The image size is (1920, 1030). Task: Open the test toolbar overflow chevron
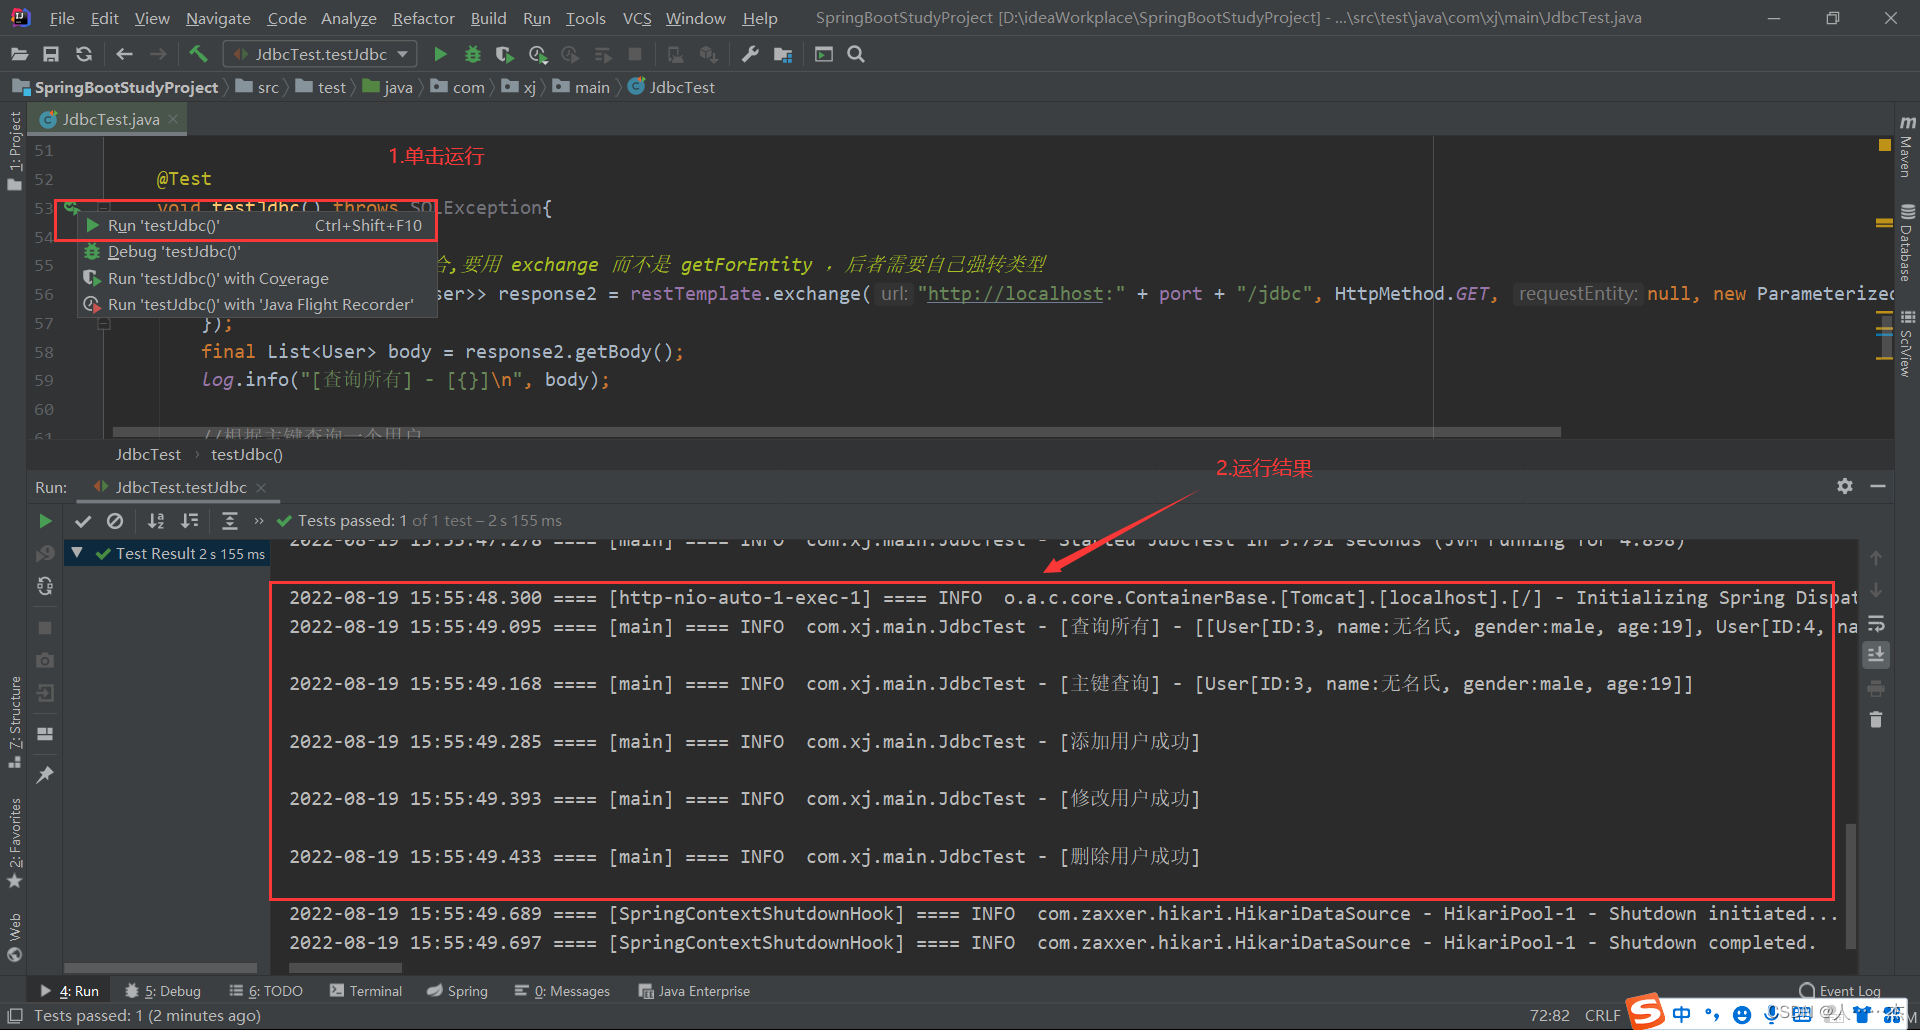point(258,521)
